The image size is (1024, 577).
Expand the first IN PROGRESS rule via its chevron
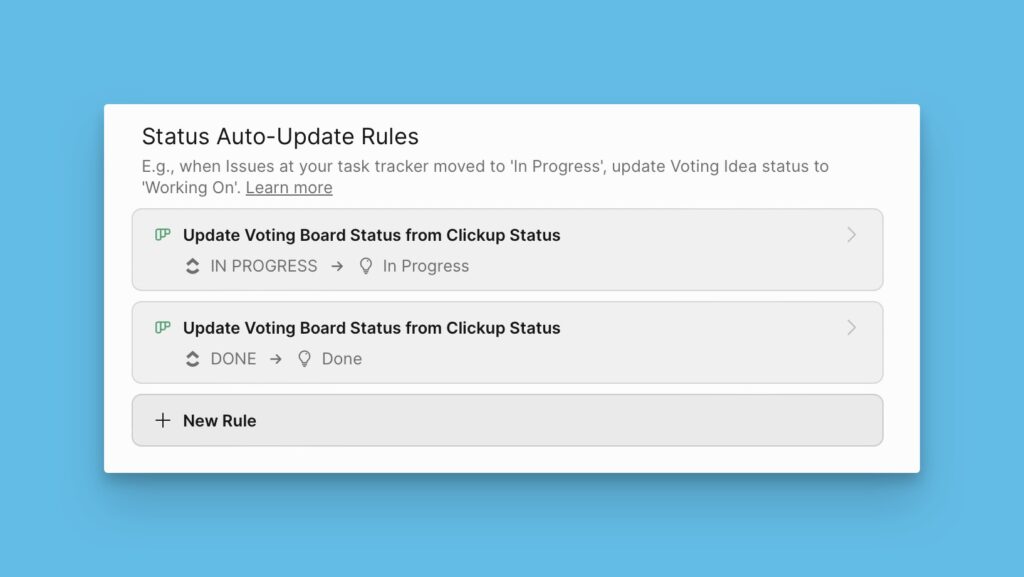point(852,234)
